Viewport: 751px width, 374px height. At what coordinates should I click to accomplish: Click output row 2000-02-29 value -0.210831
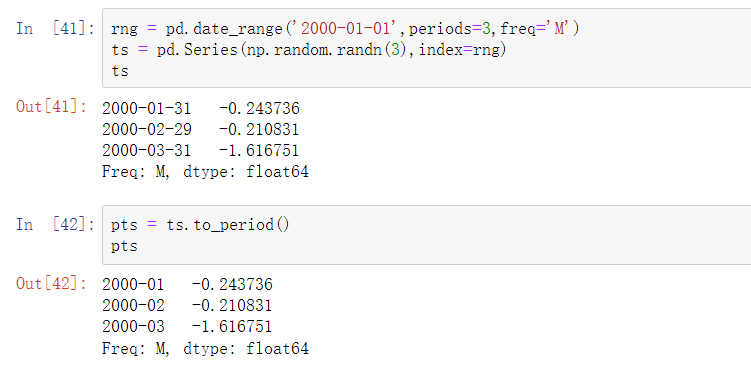(x=259, y=129)
